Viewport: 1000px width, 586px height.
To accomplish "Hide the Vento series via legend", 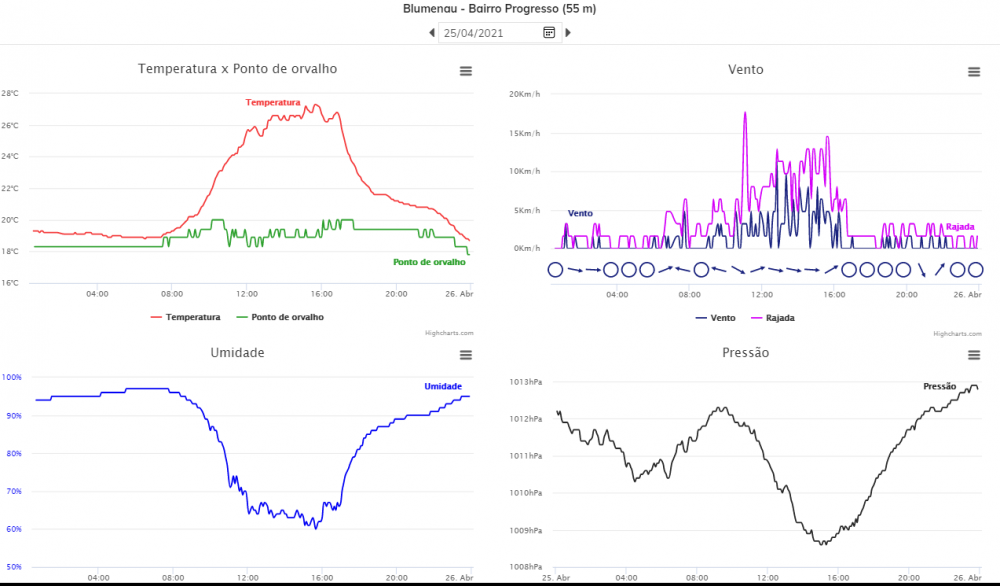I will pos(715,318).
